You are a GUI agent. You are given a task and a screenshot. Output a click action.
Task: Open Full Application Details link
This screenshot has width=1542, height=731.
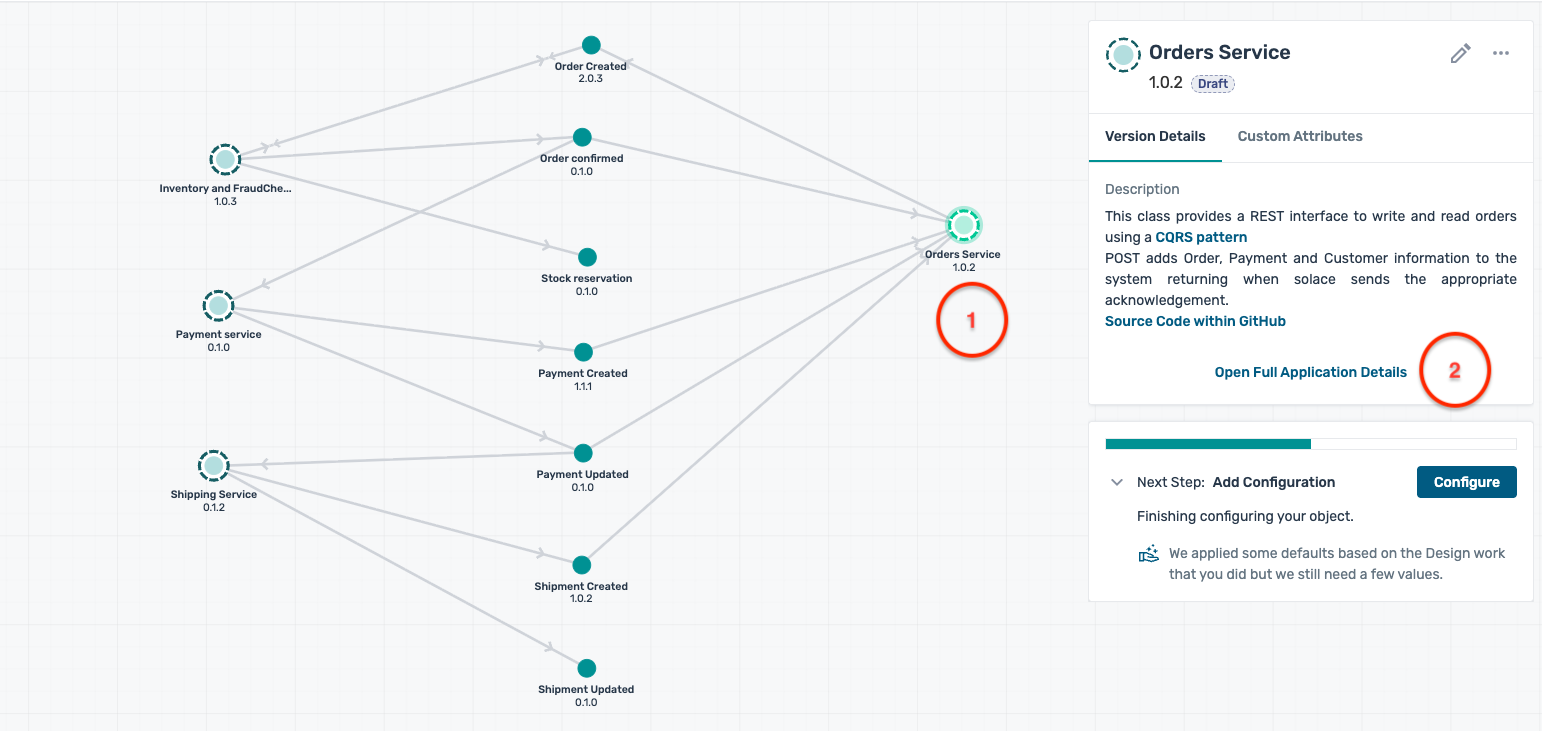click(x=1310, y=372)
